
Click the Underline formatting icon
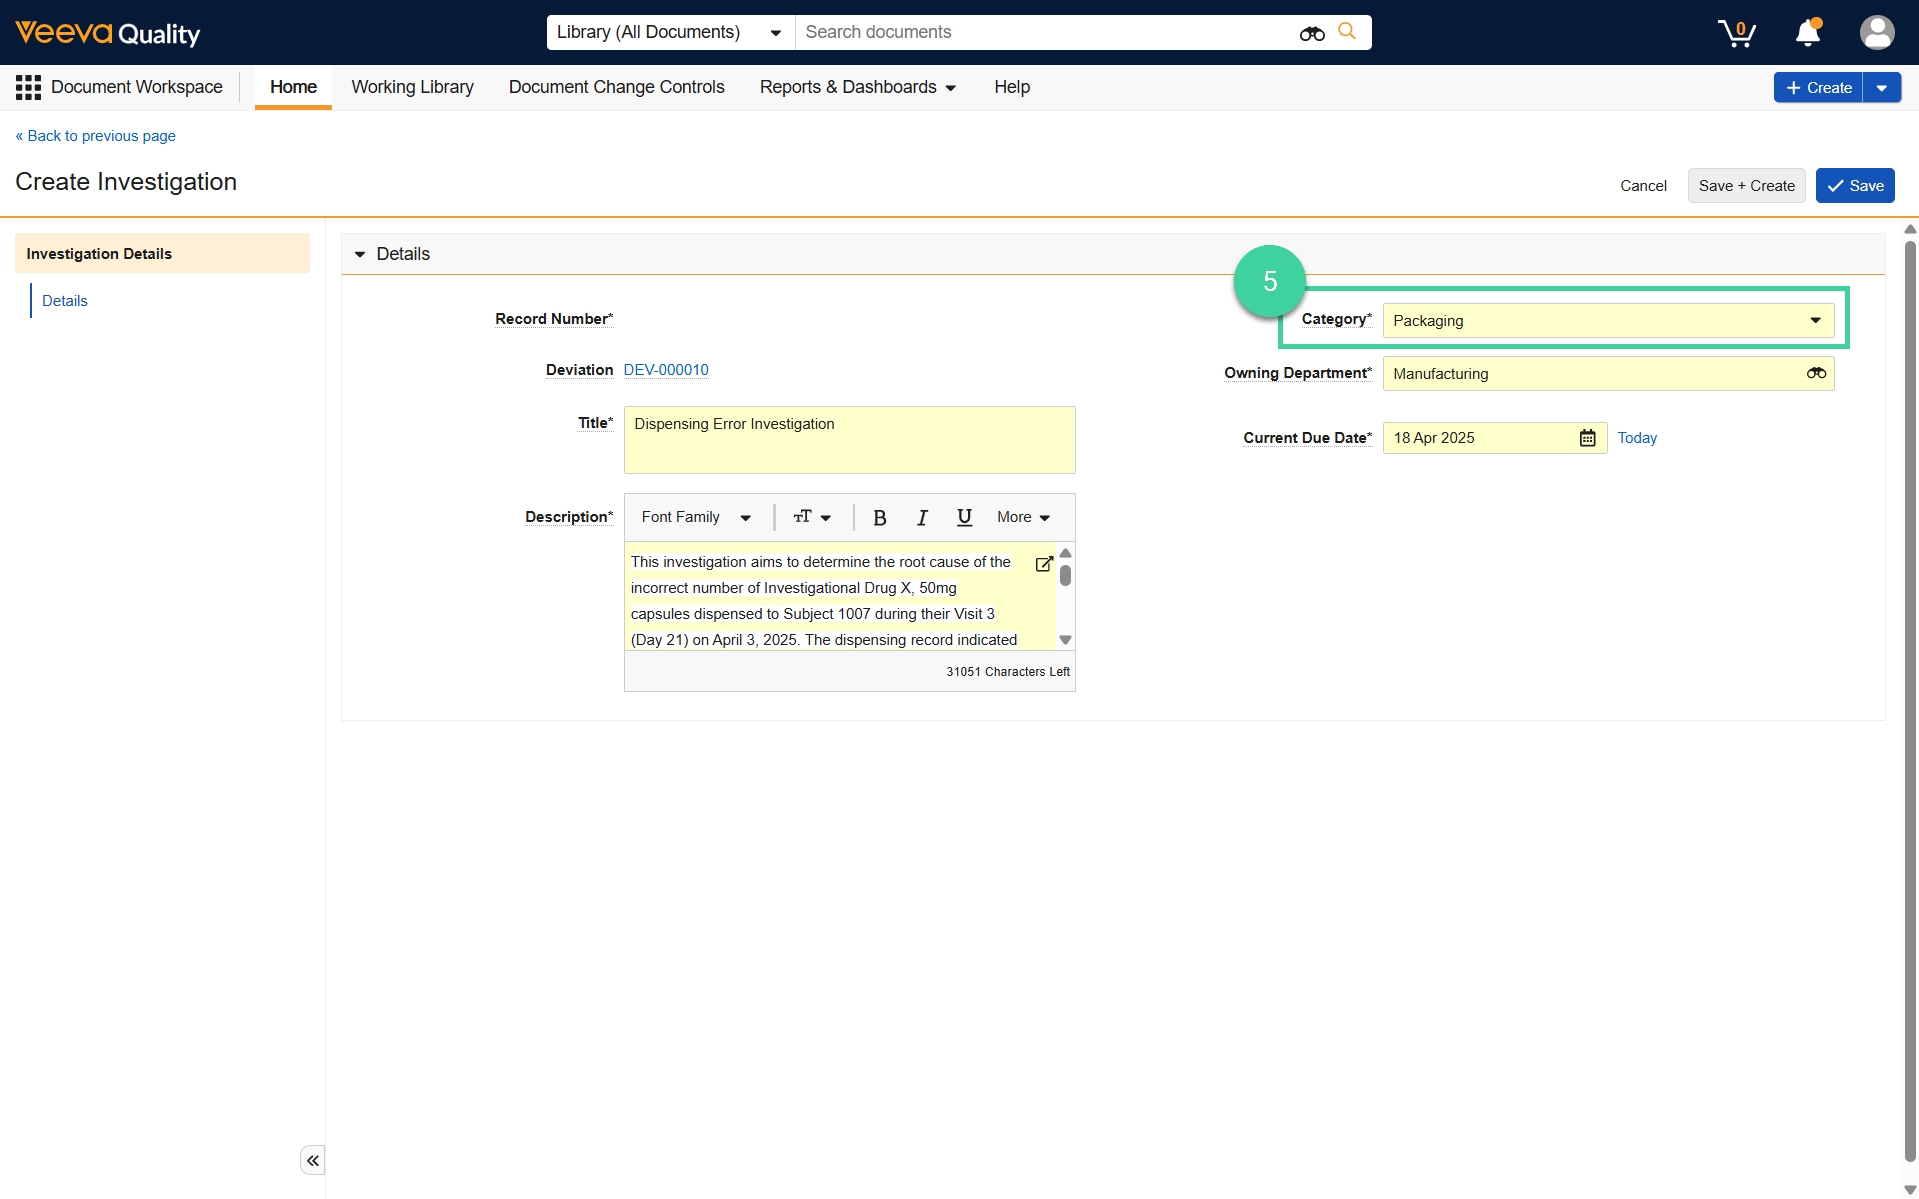click(964, 517)
